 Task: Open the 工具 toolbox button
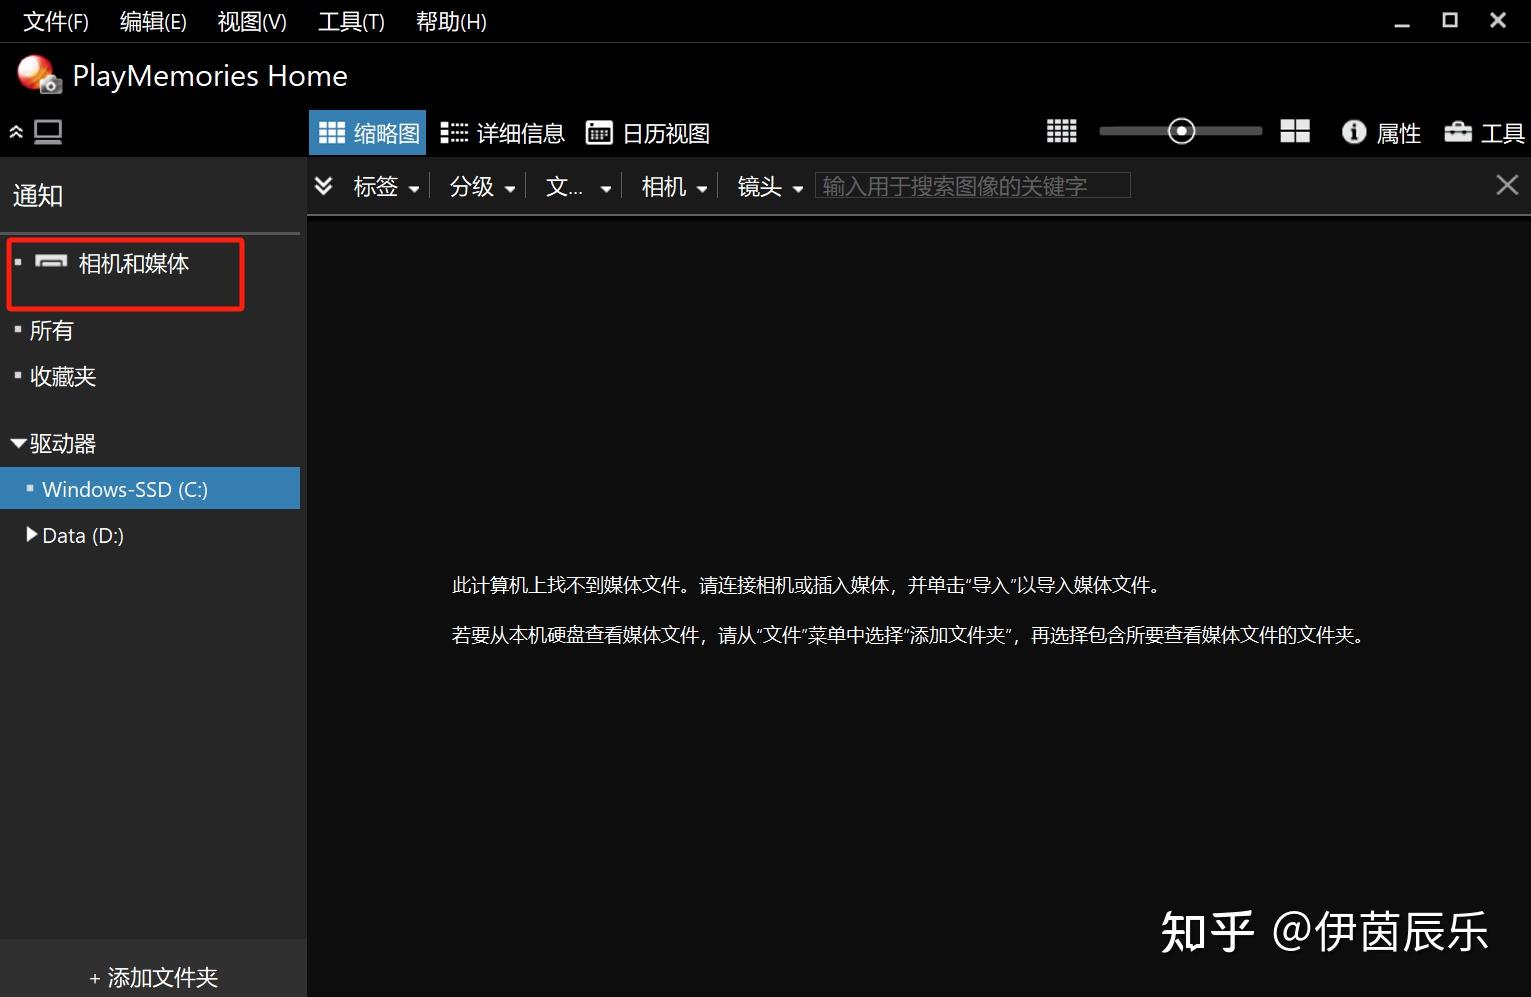click(x=1484, y=132)
